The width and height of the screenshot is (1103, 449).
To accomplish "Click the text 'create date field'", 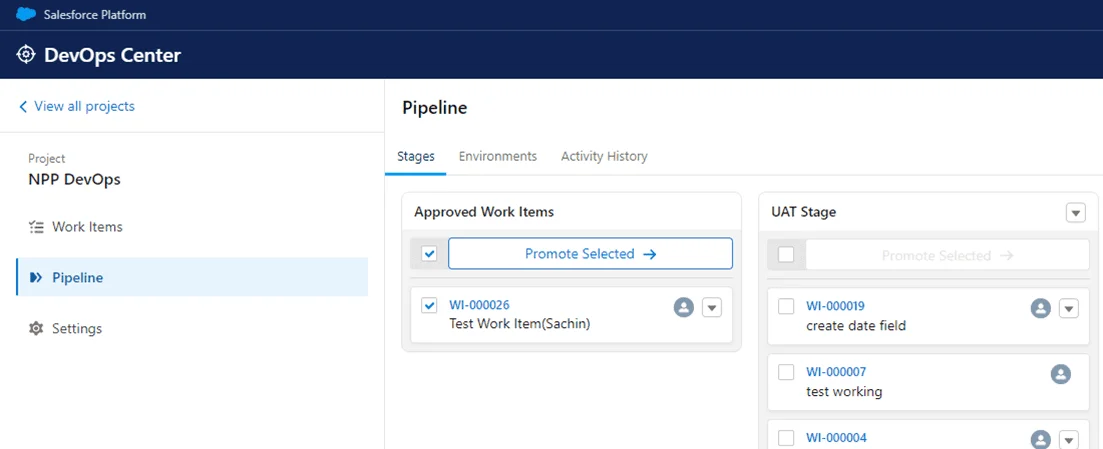I will click(856, 326).
